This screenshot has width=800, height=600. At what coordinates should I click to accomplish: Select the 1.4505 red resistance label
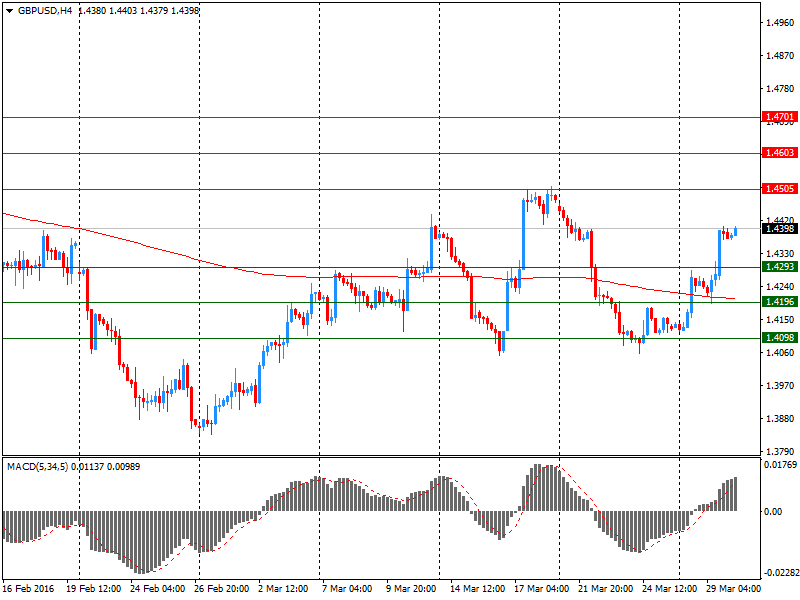(780, 189)
